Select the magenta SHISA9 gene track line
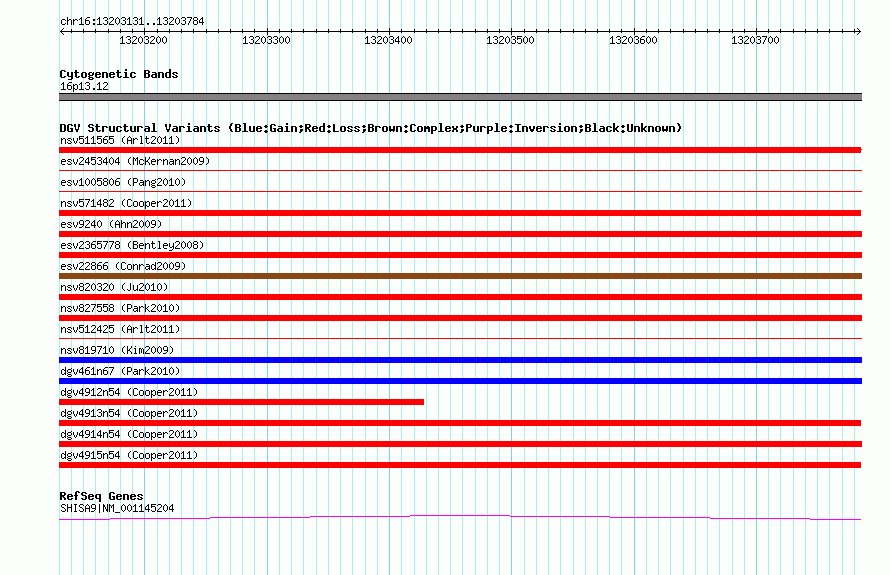Screen dimensions: 890x575 pos(460,517)
